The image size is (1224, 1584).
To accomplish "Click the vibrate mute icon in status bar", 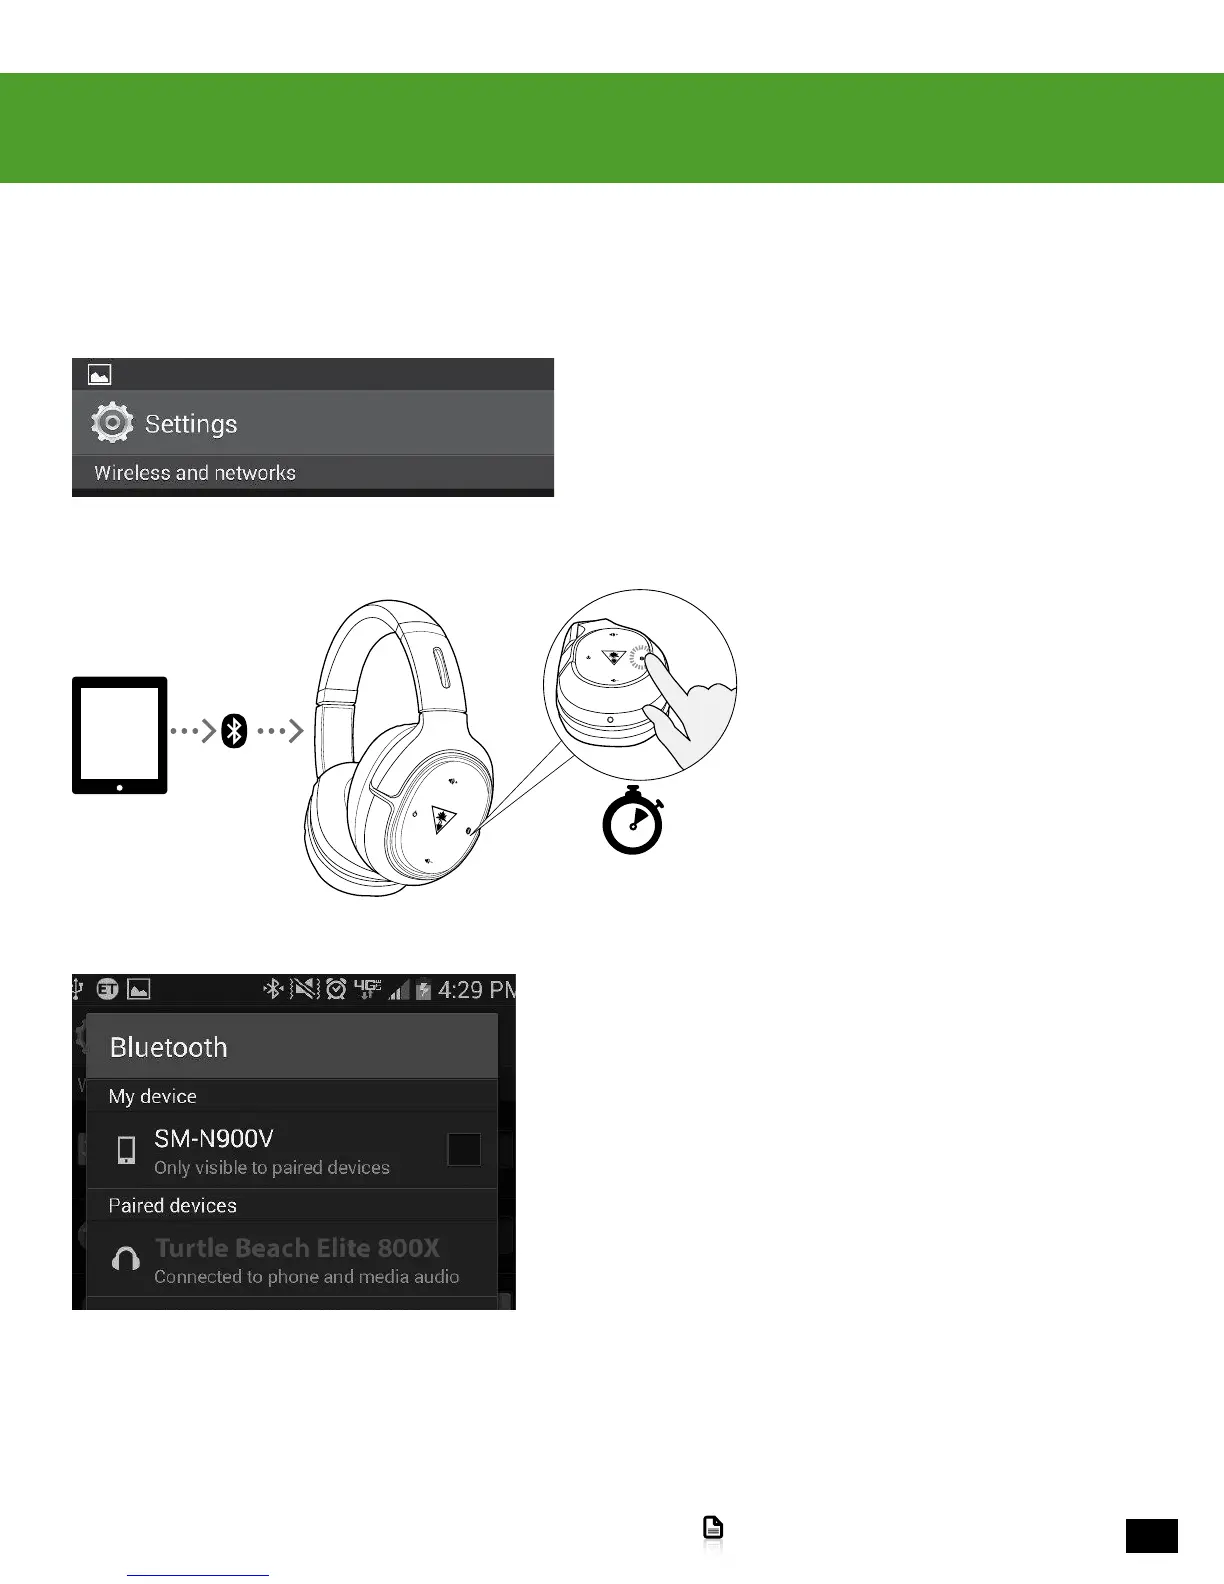I will (x=305, y=989).
